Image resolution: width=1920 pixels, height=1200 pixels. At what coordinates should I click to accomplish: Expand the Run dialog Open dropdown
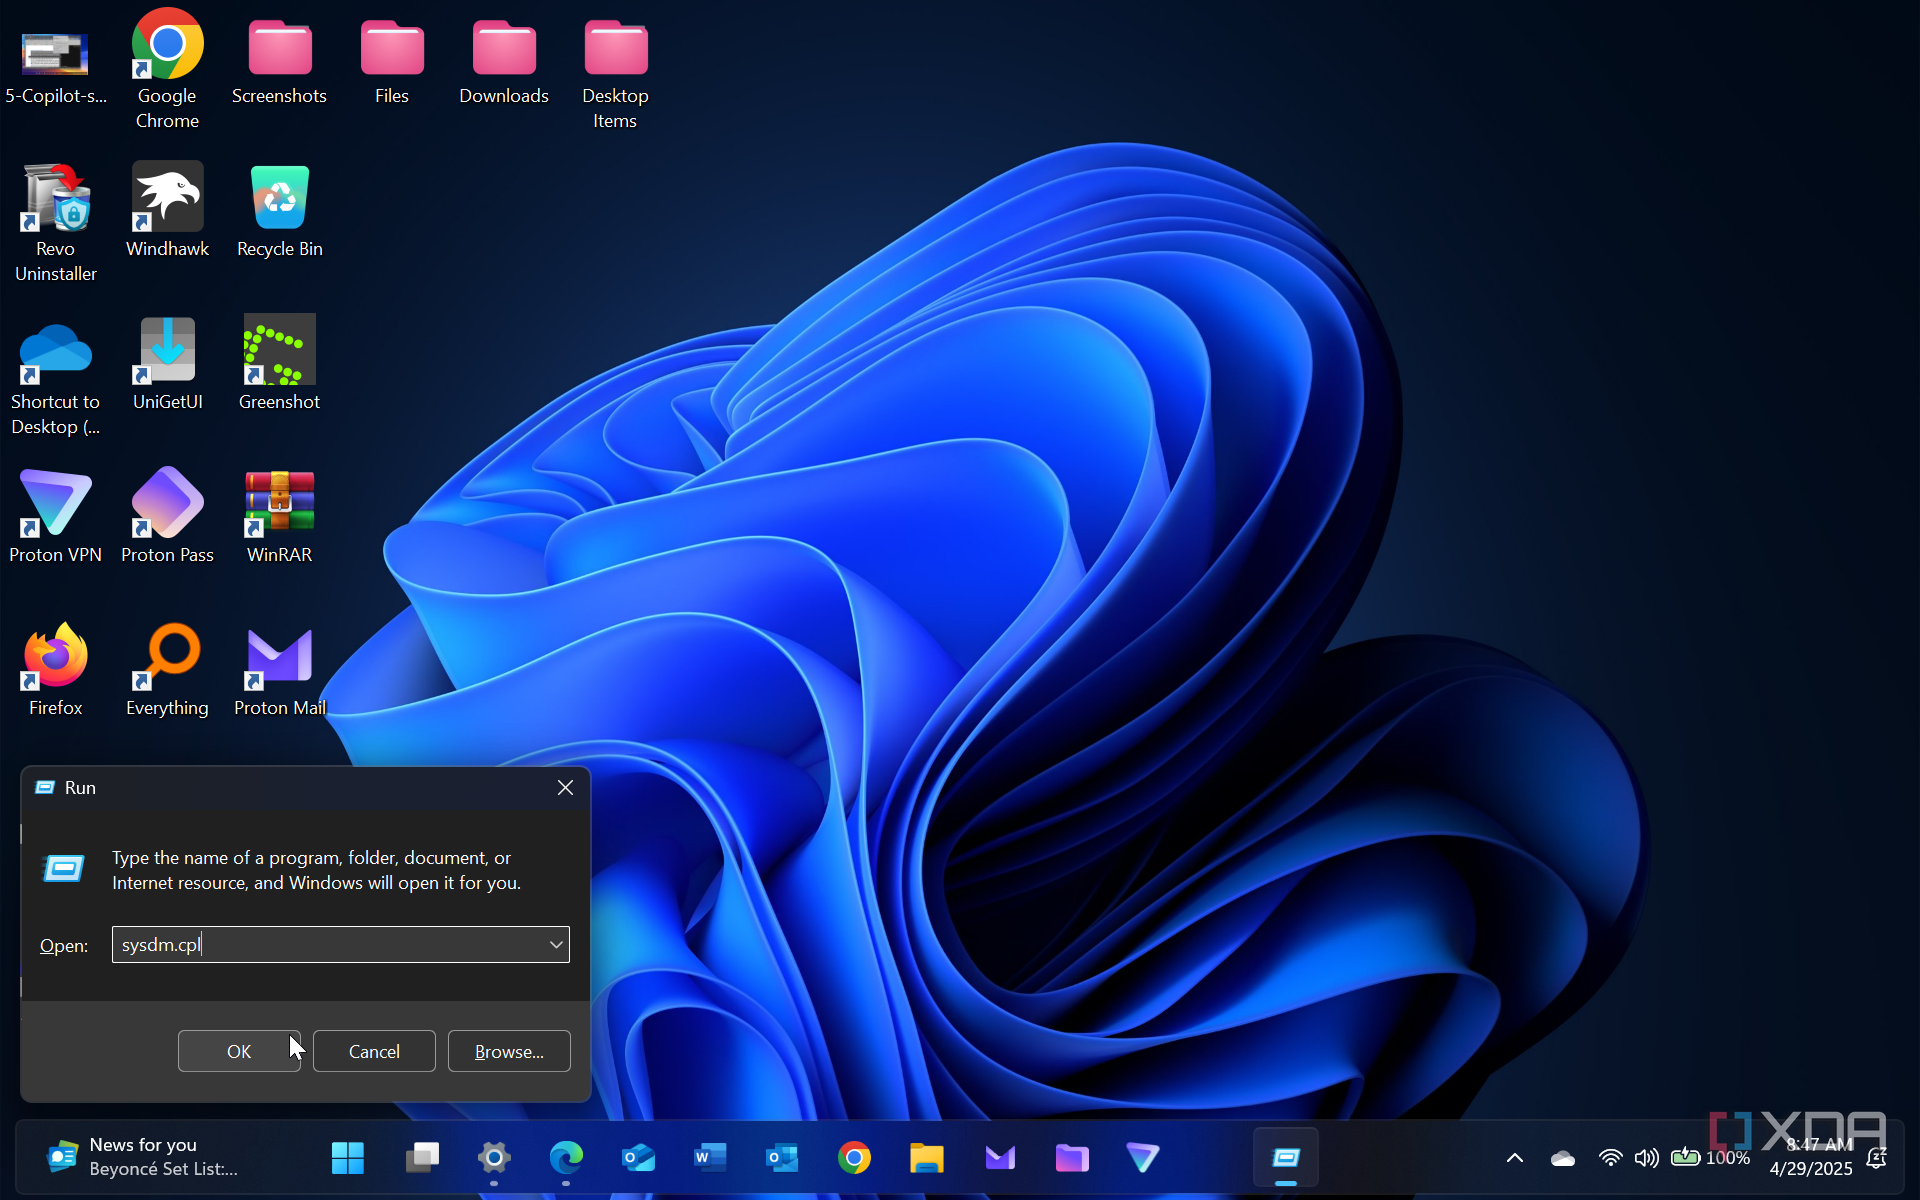coord(556,944)
